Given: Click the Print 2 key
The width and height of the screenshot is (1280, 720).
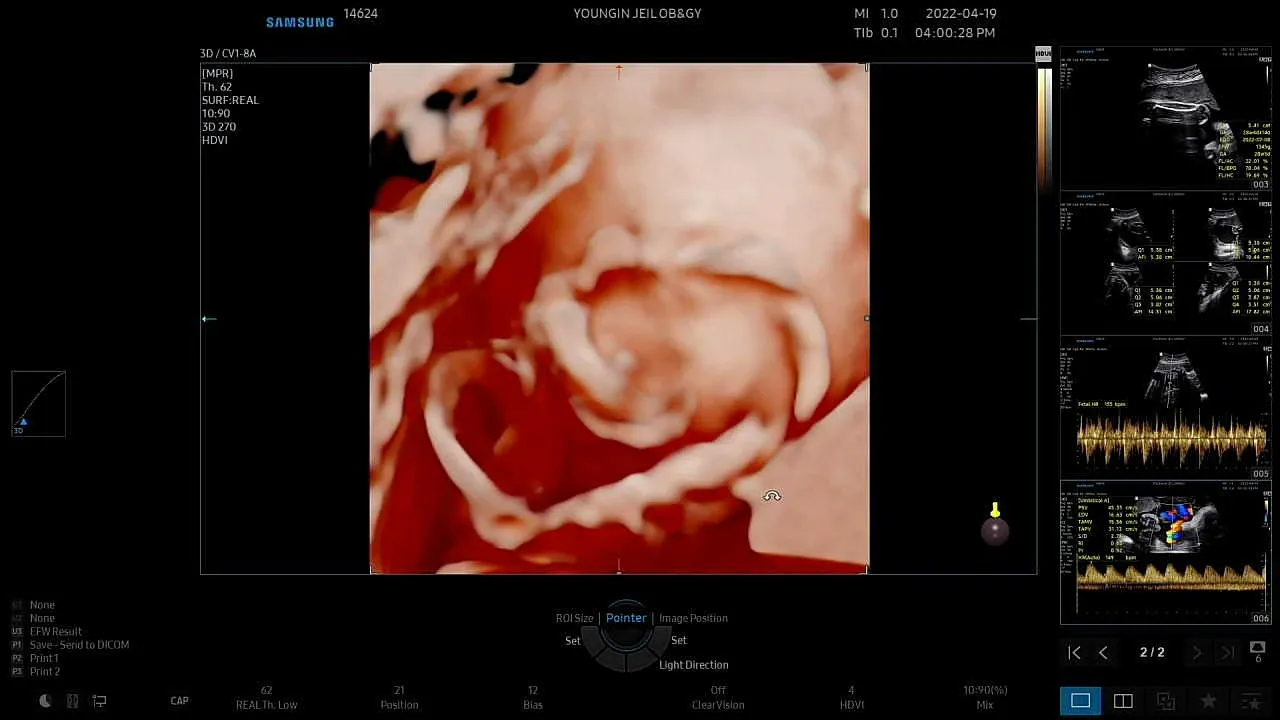Looking at the screenshot, I should 44,672.
